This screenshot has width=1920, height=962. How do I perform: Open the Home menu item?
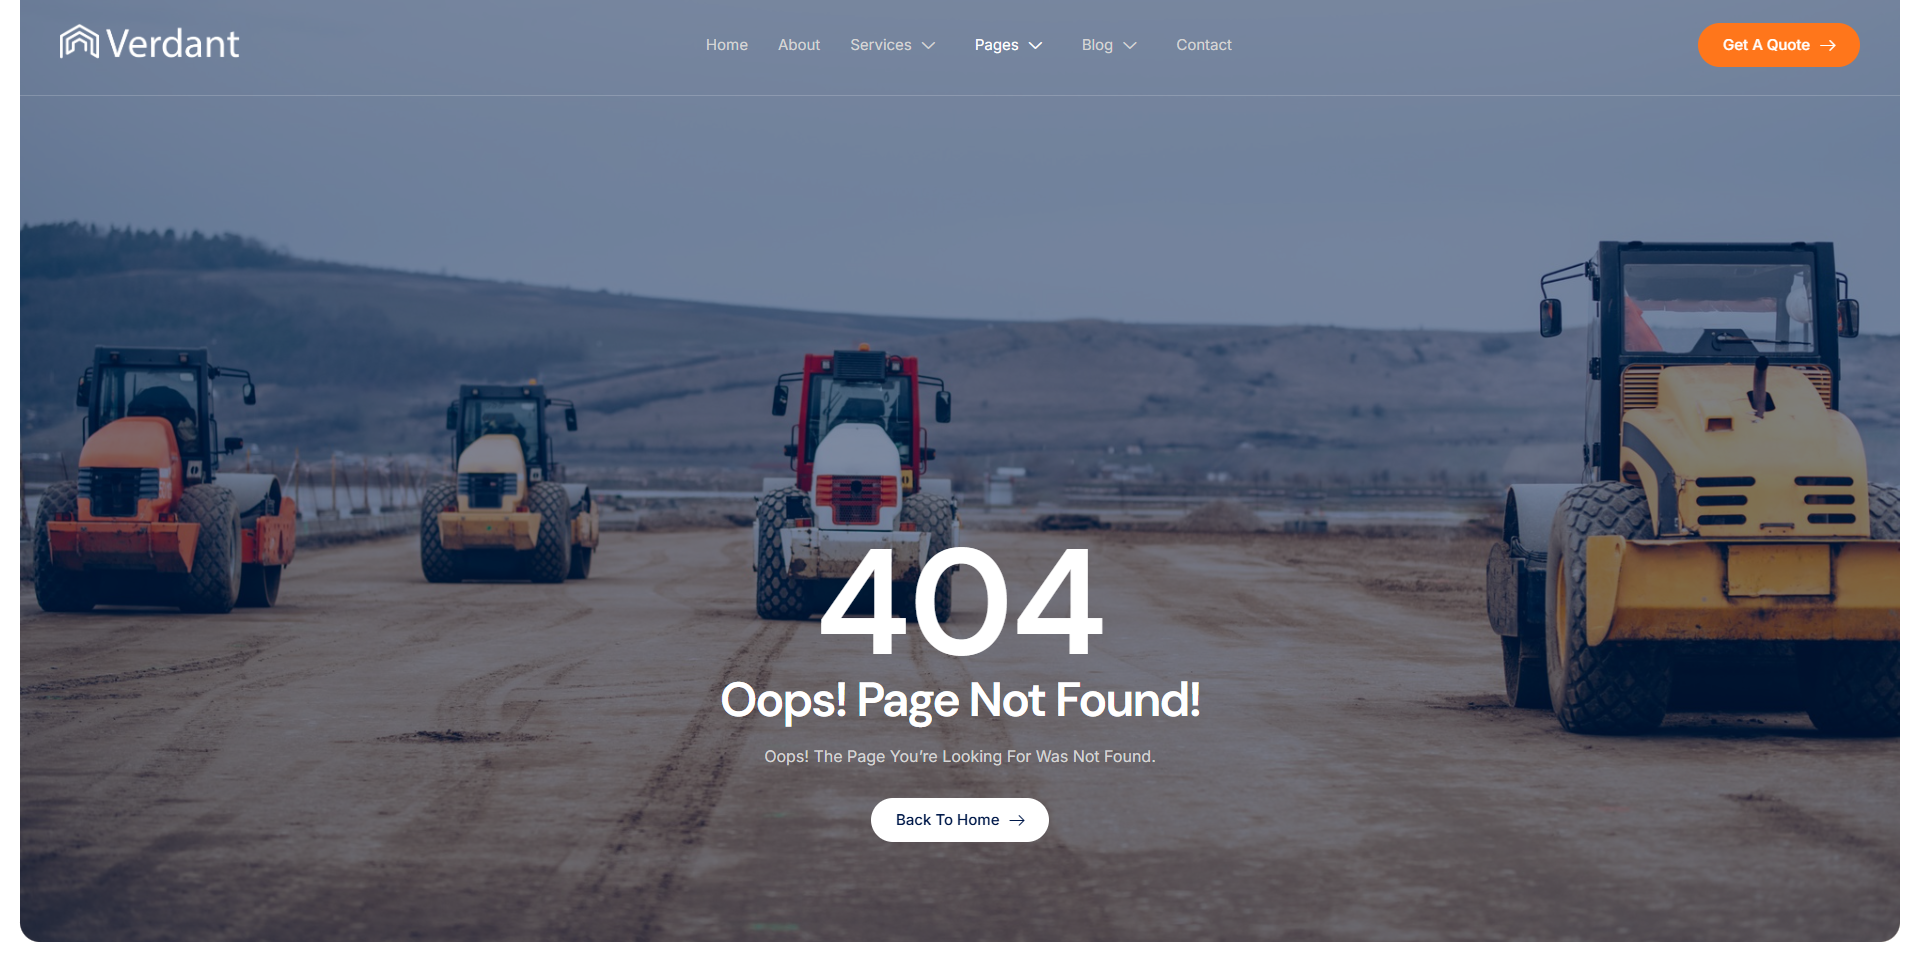coord(727,45)
